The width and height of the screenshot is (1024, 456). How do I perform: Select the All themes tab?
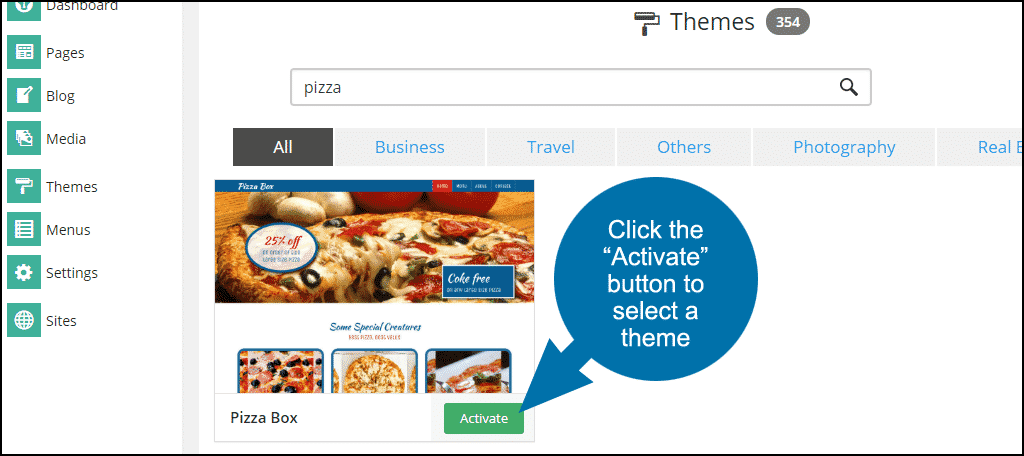283,147
